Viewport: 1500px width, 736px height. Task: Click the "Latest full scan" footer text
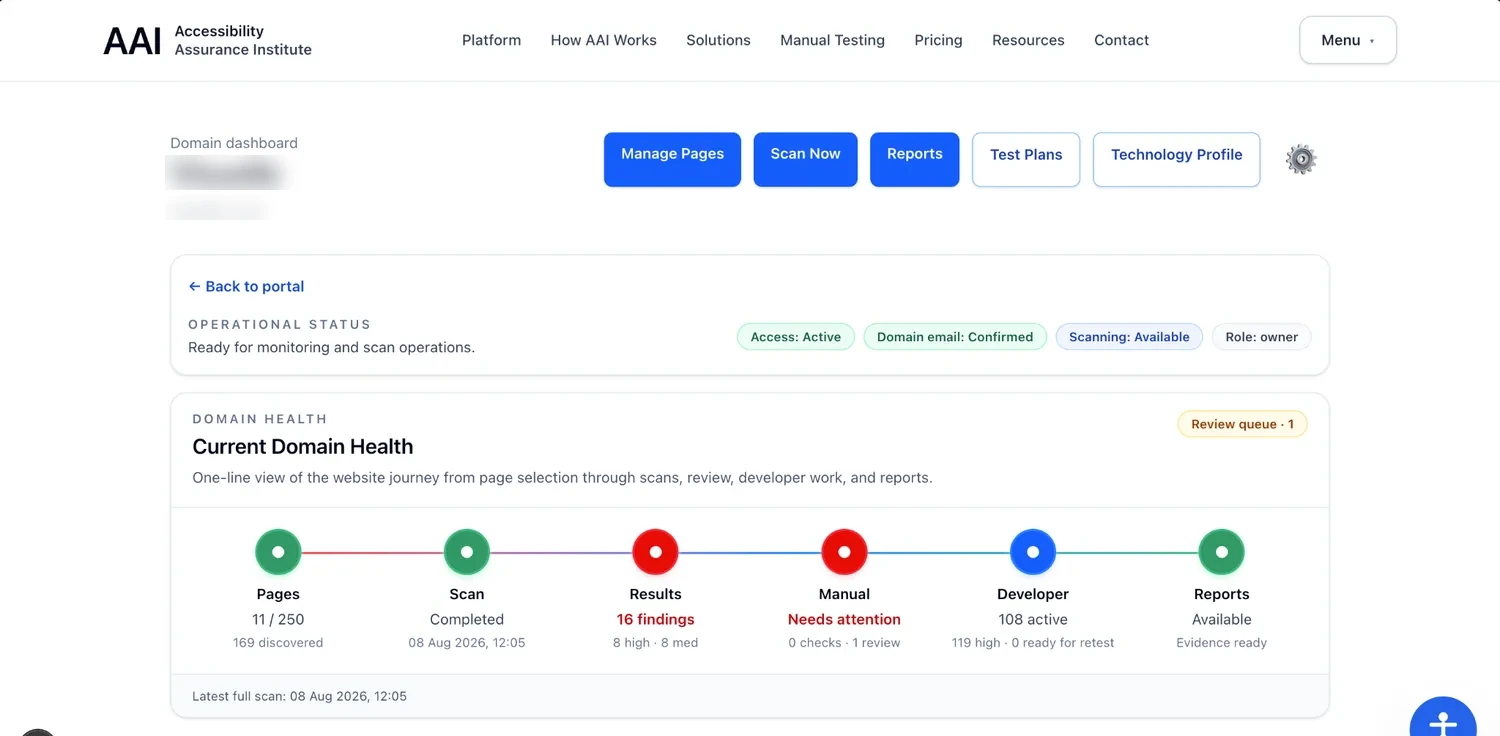click(x=299, y=696)
